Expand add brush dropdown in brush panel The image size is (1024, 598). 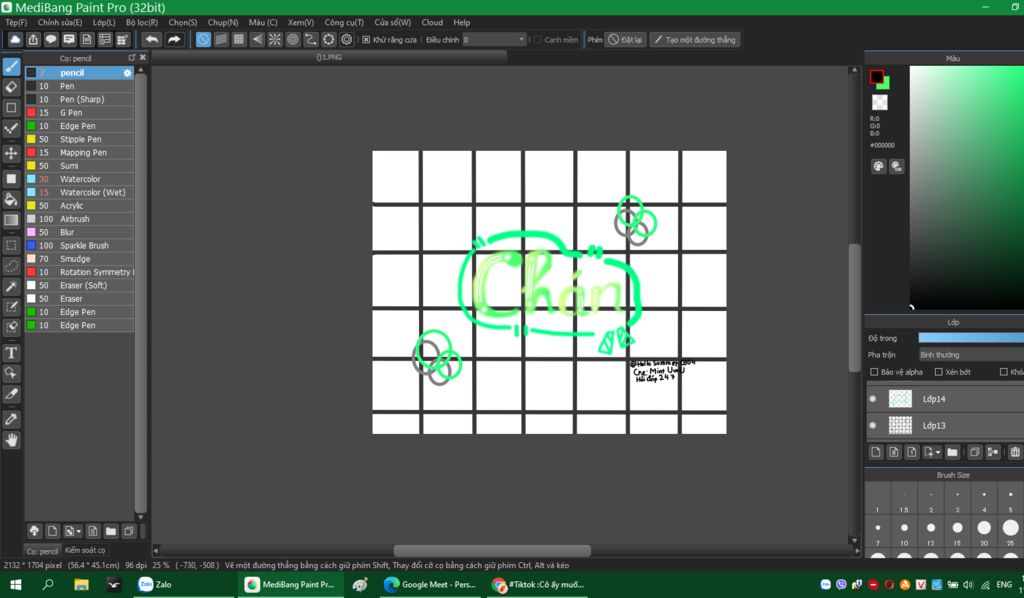click(78, 531)
